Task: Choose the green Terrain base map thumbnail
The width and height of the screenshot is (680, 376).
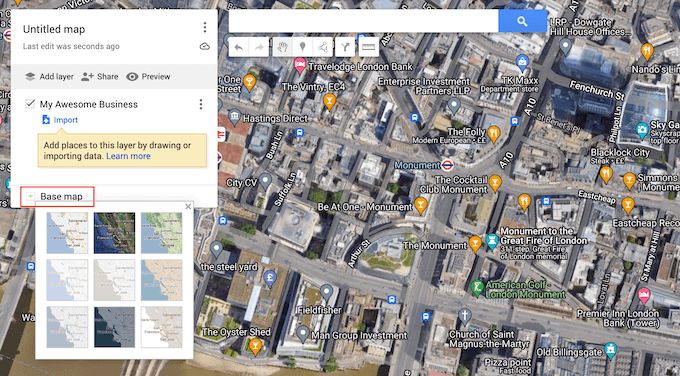Action: pyautogui.click(x=161, y=233)
